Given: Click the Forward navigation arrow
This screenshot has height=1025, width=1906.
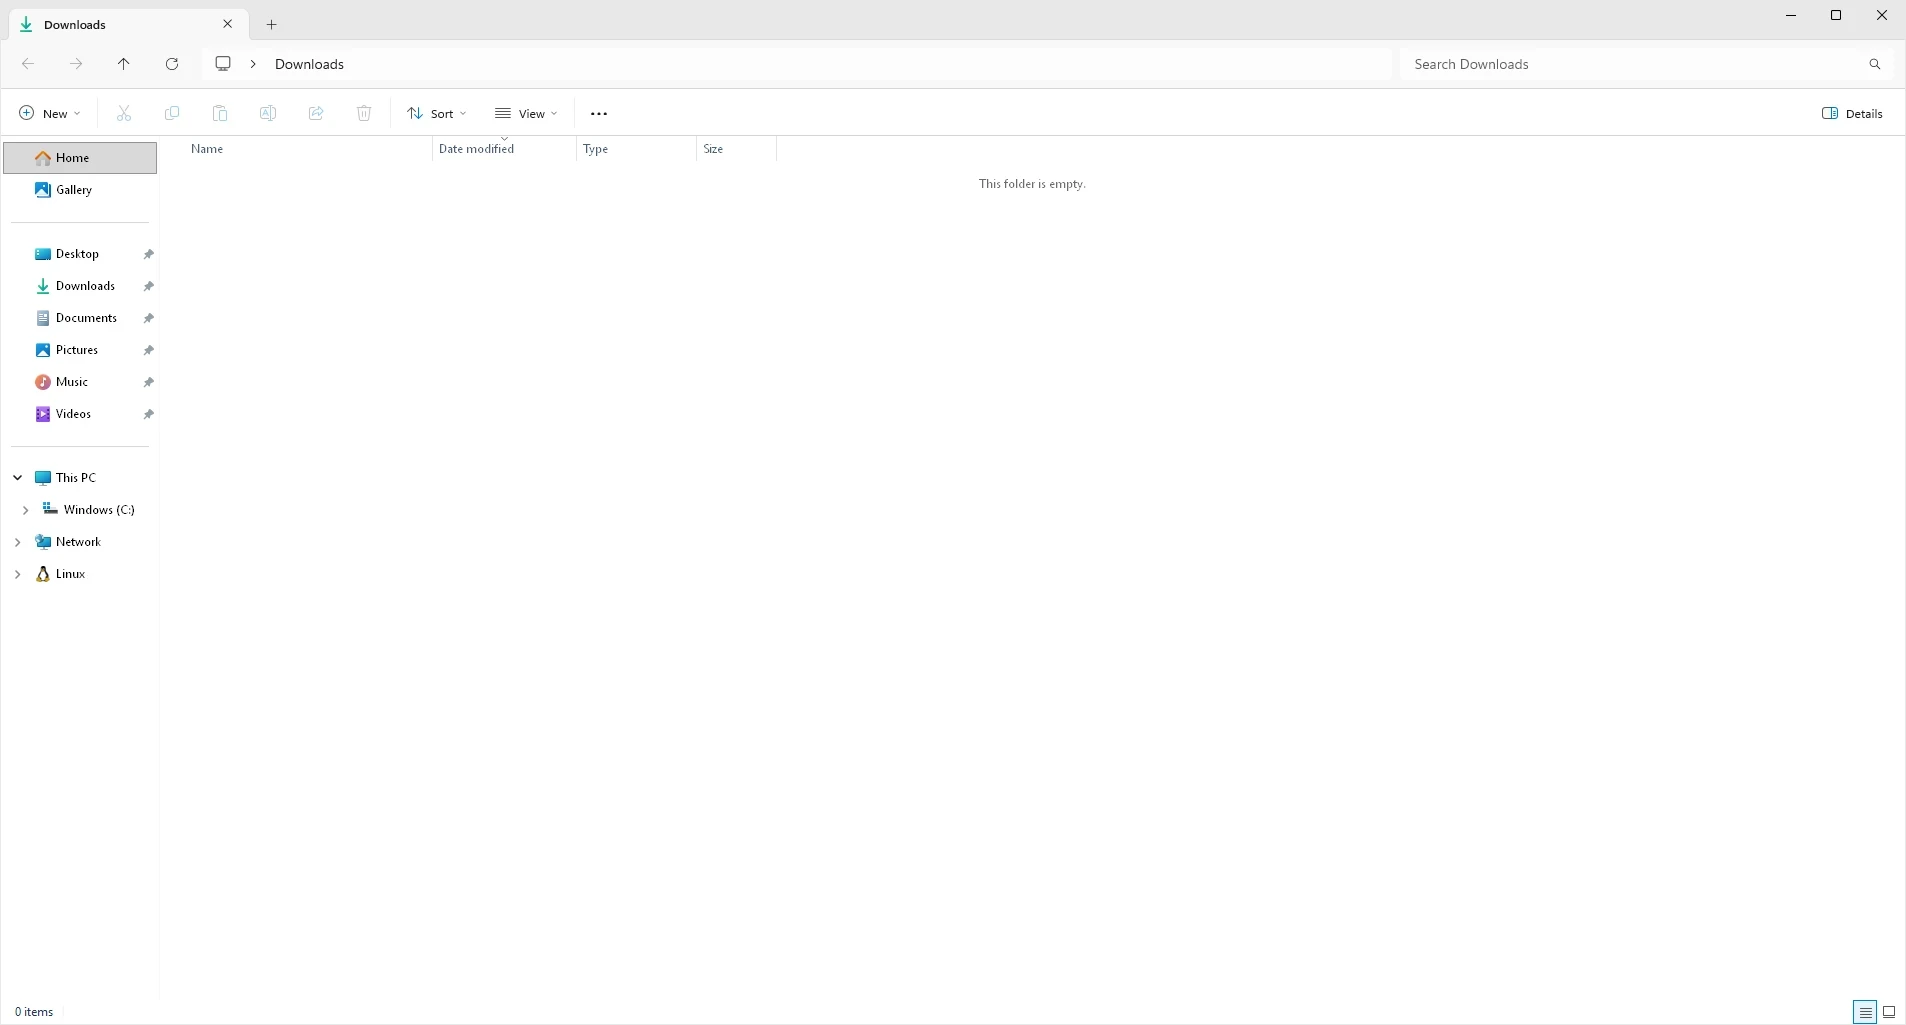Looking at the screenshot, I should [76, 64].
